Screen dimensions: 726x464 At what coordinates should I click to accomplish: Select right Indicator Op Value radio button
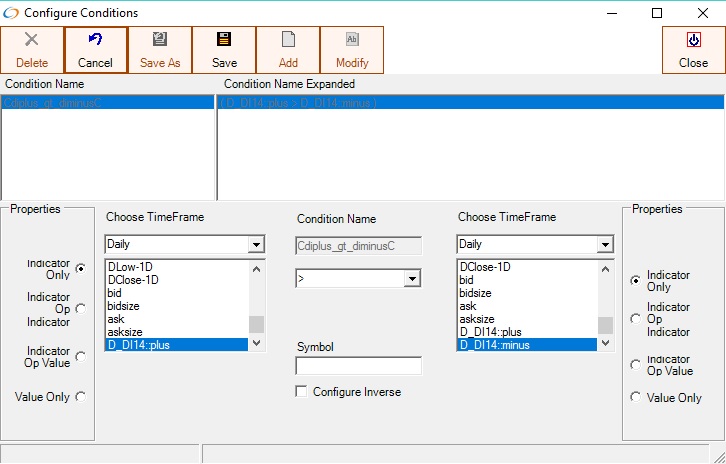pos(635,365)
